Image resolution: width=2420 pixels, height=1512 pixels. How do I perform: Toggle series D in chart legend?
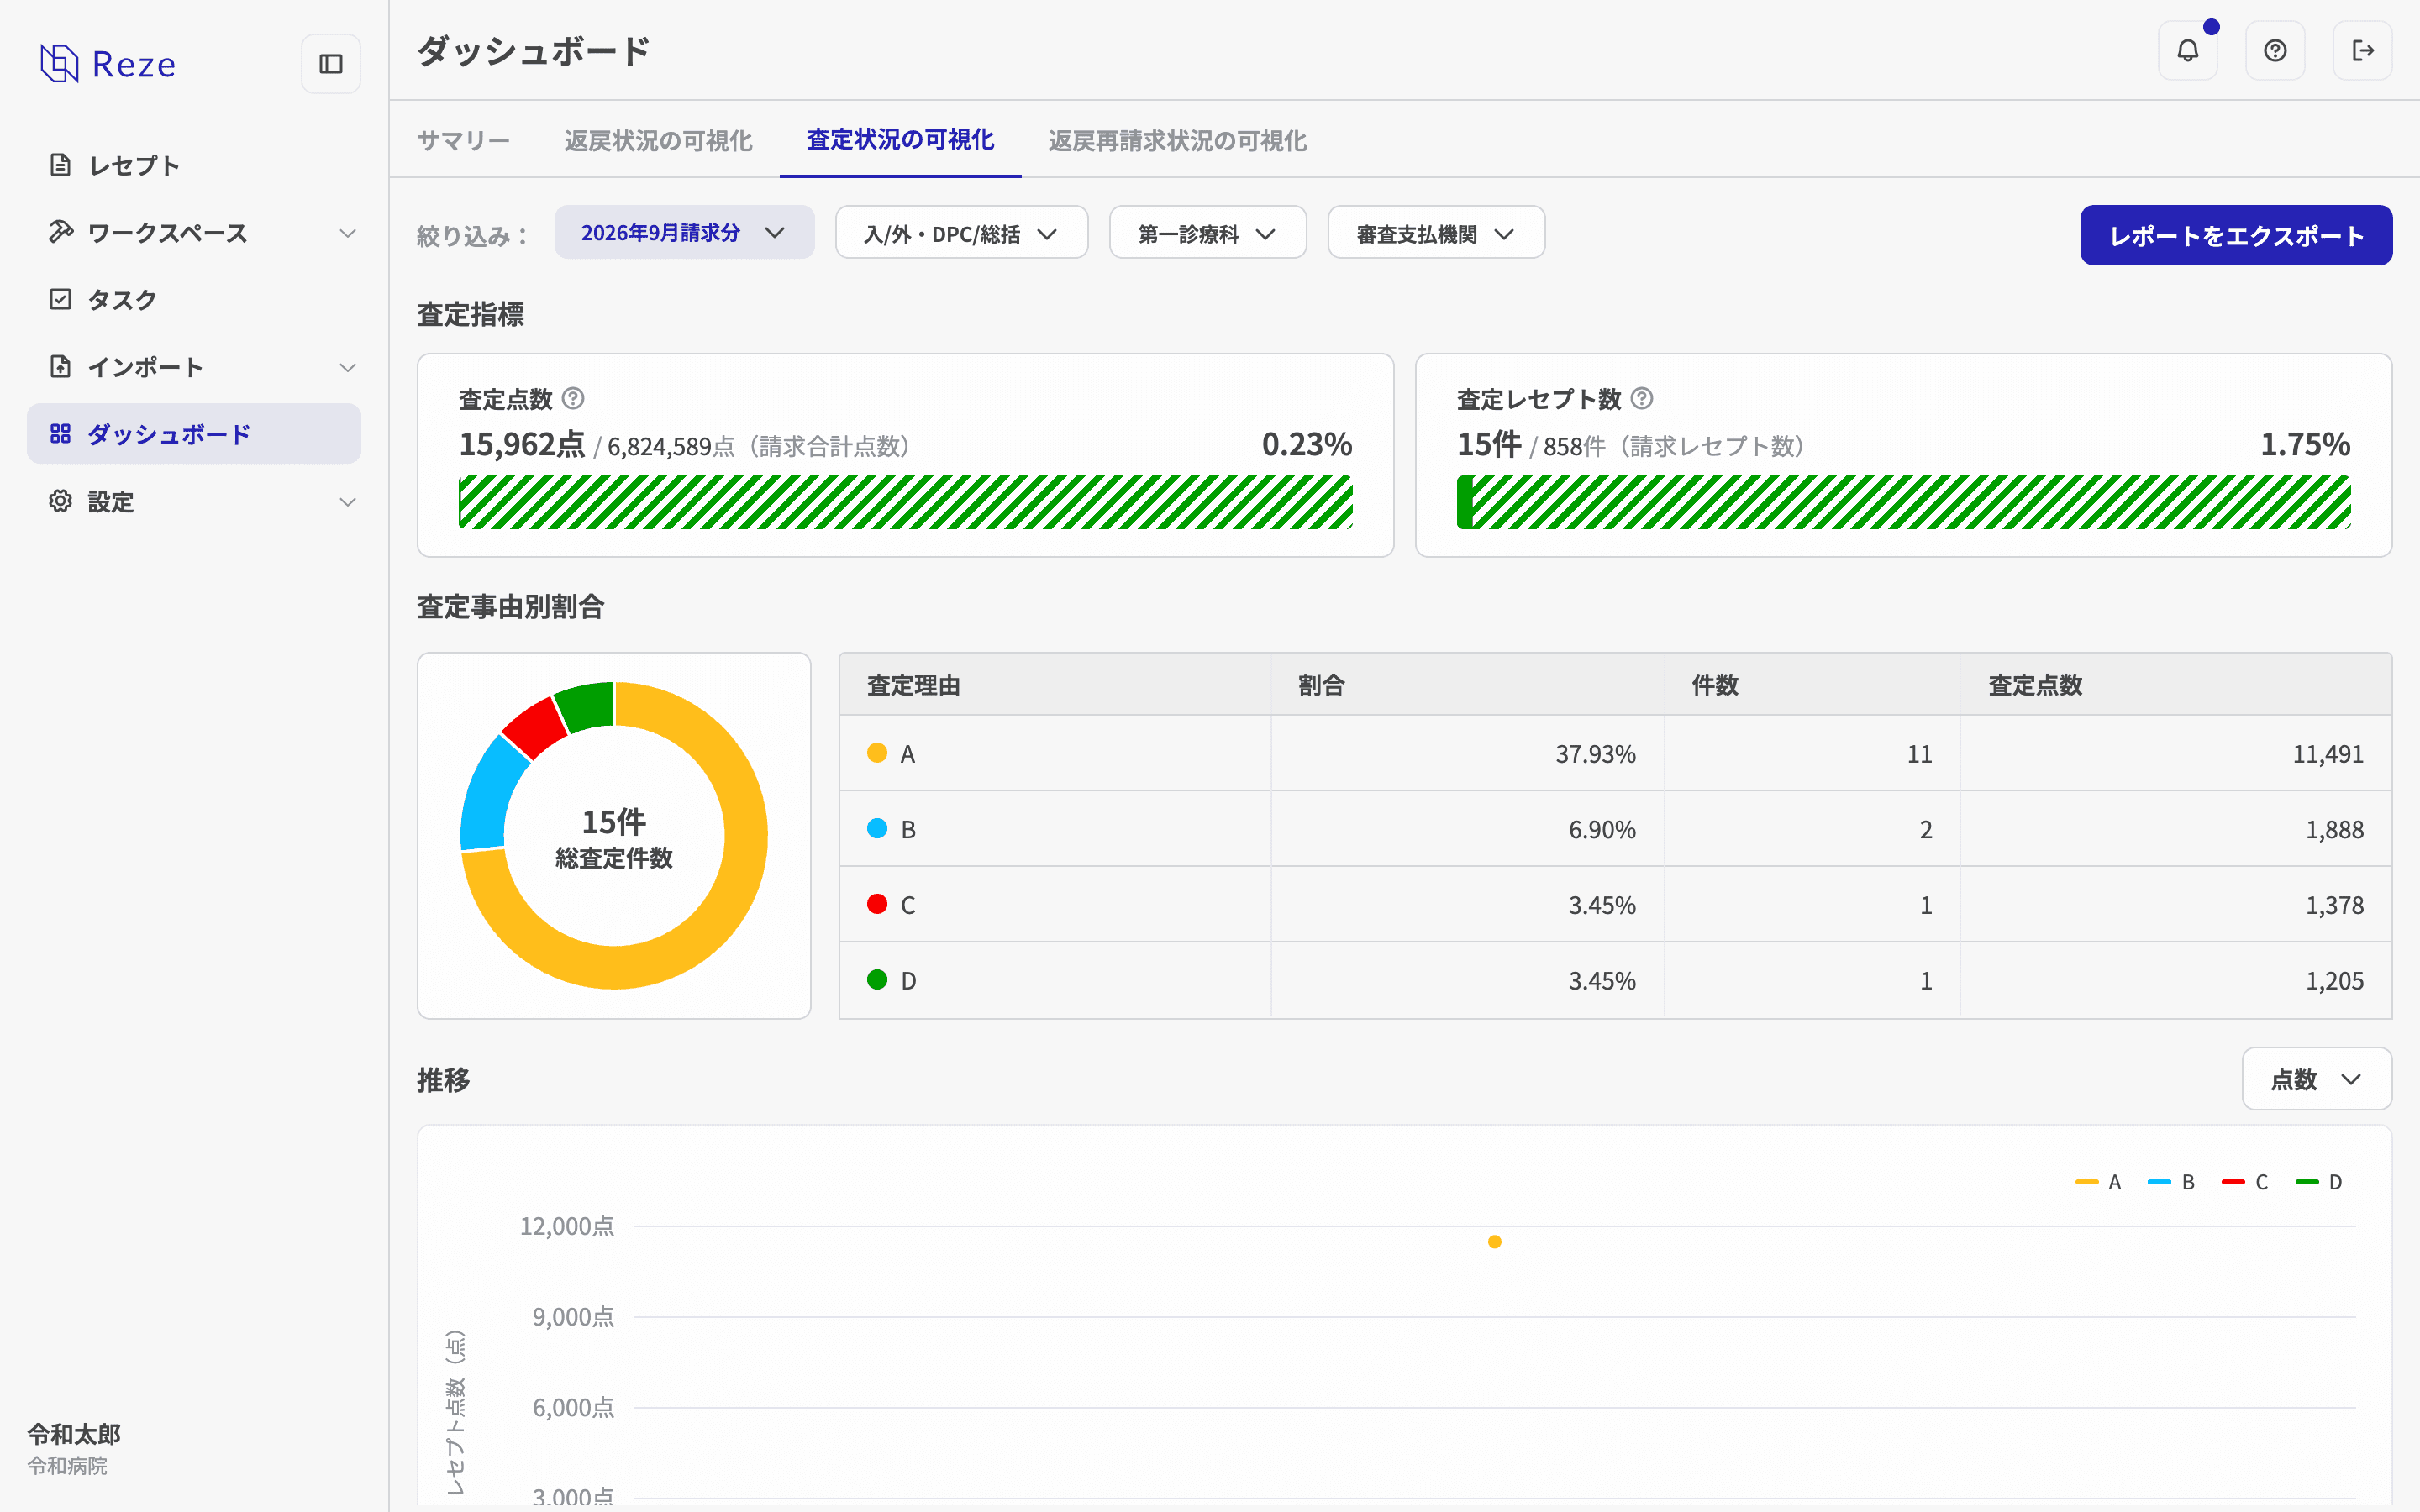coord(2319,1182)
